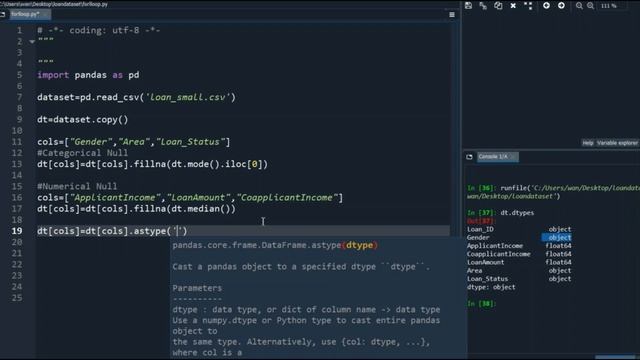Image resolution: width=640 pixels, height=360 pixels.
Task: Click the console browse tabs icon
Action: pos(469,157)
